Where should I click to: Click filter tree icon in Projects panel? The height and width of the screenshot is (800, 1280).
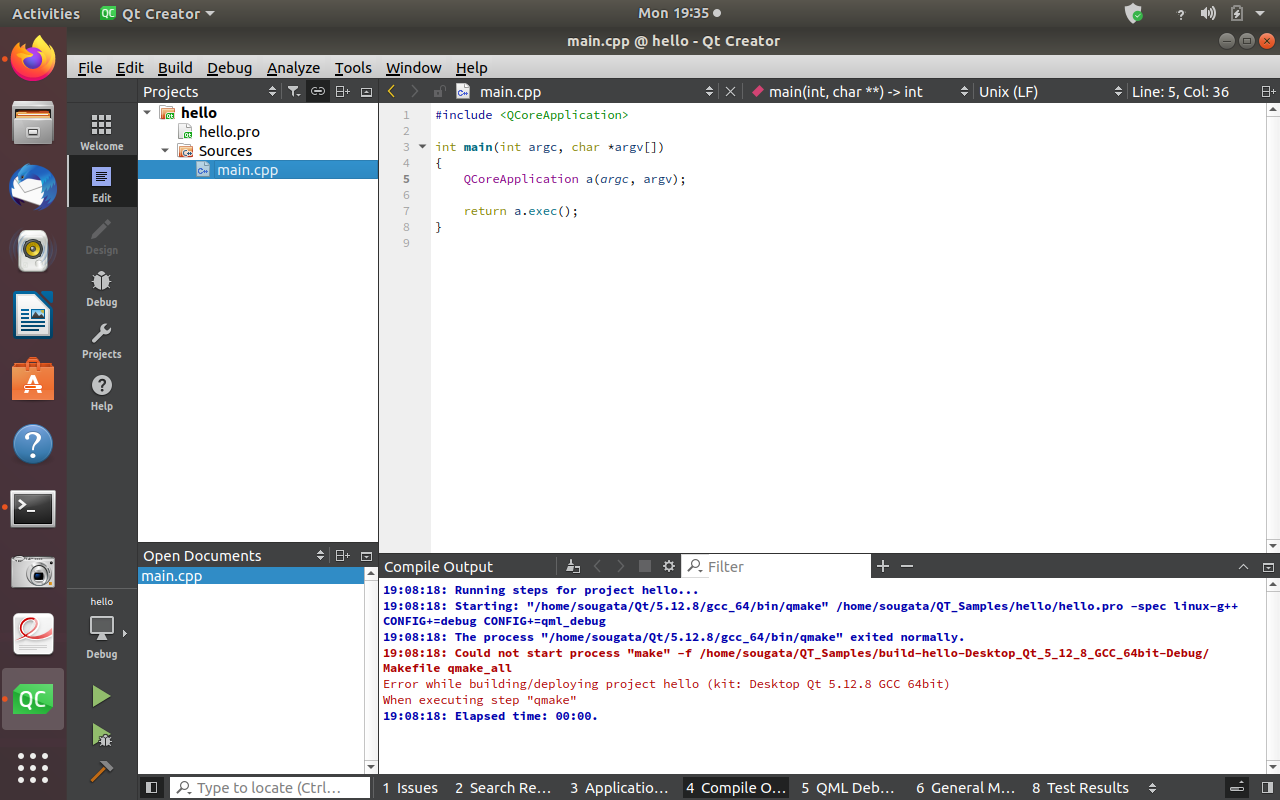coord(293,91)
